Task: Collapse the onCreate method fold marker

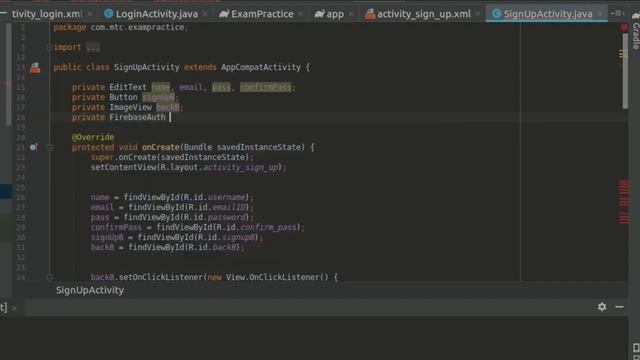Action: click(50, 147)
